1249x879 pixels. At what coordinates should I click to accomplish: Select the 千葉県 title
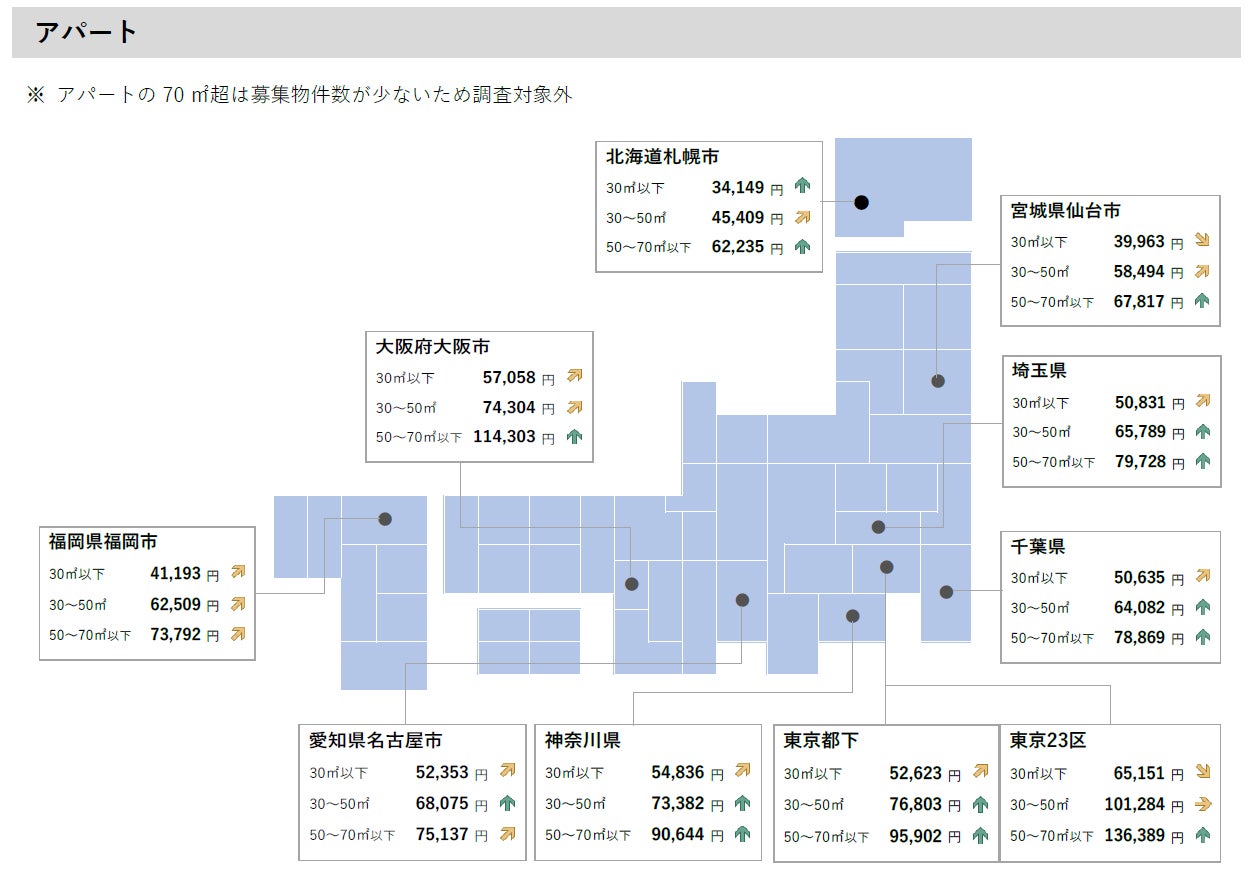pyautogui.click(x=1038, y=547)
